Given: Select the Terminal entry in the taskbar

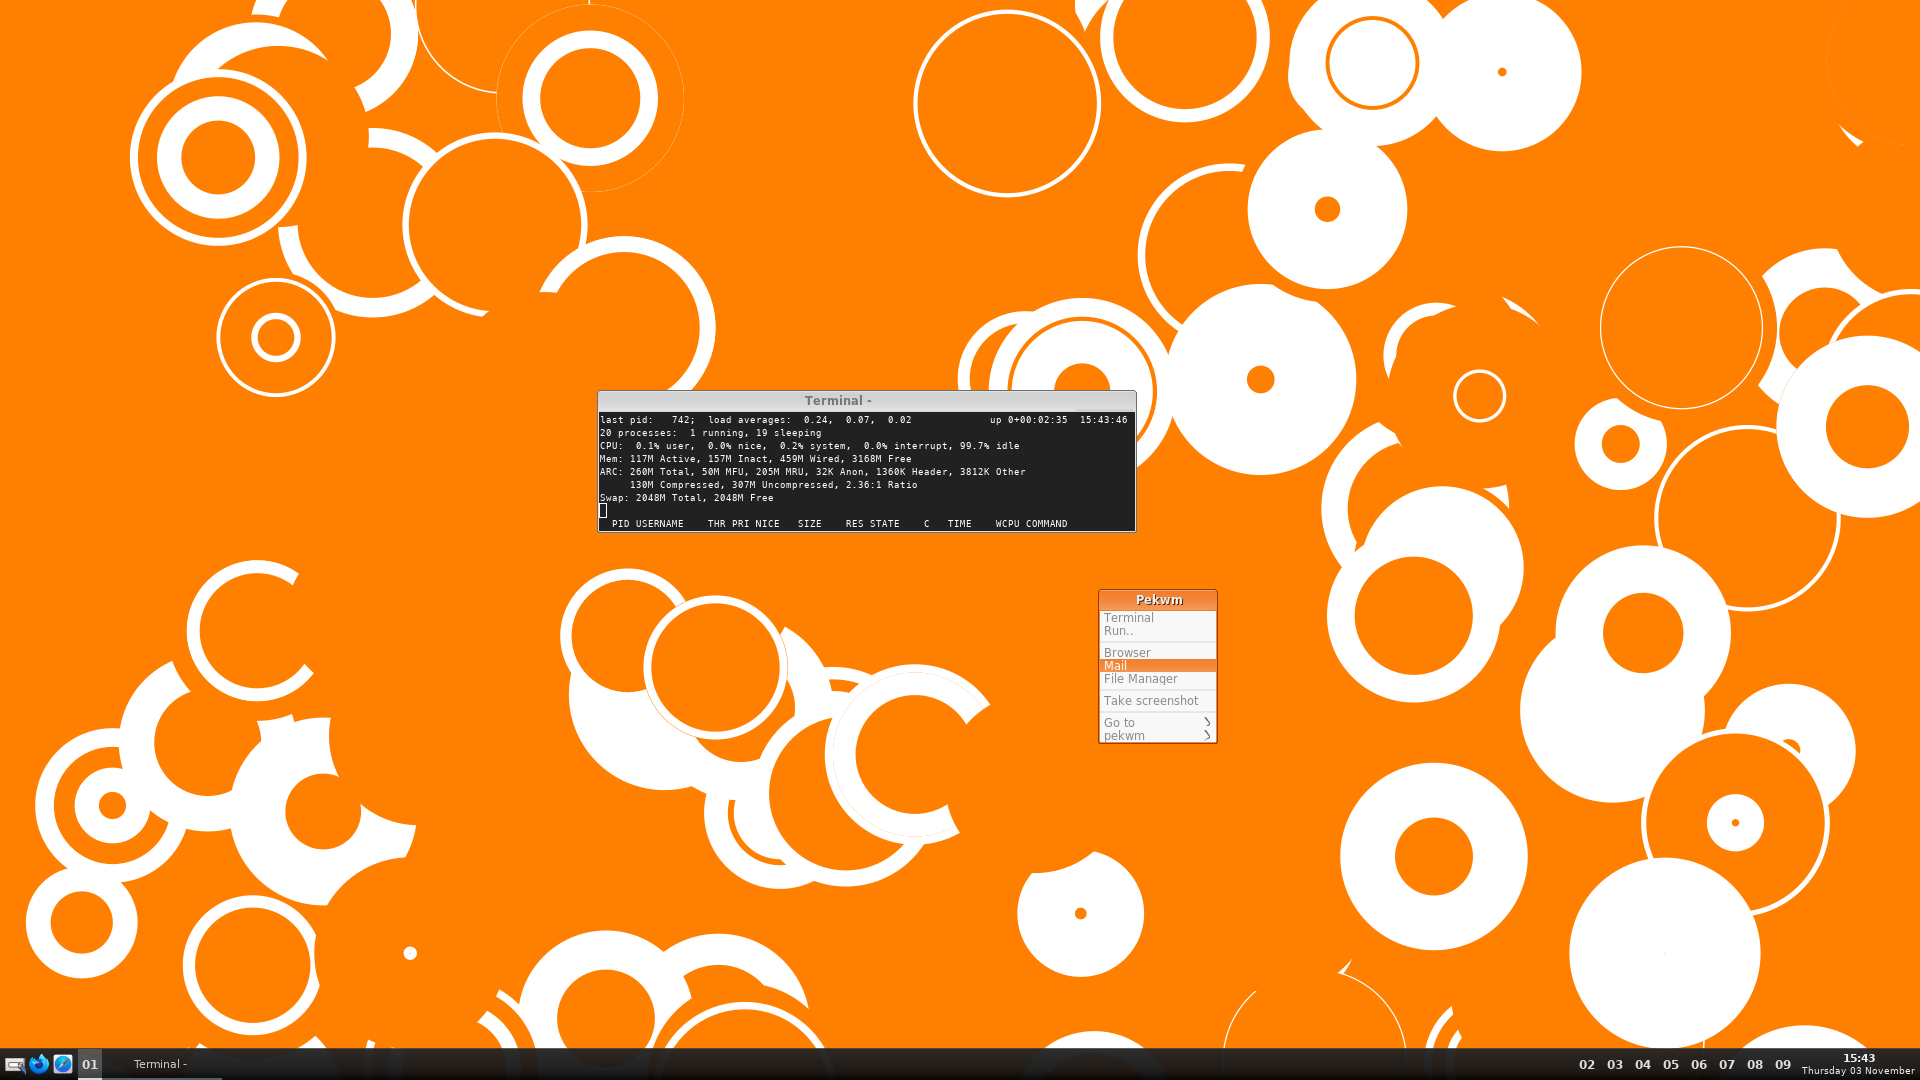Looking at the screenshot, I should (x=162, y=1064).
